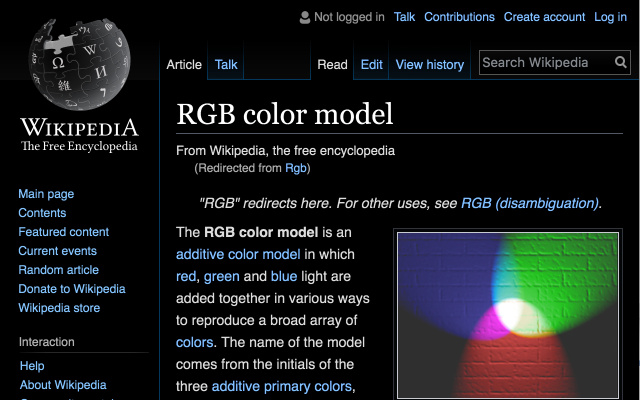The width and height of the screenshot is (640, 400).
Task: Open additive color model link
Action: (238, 254)
